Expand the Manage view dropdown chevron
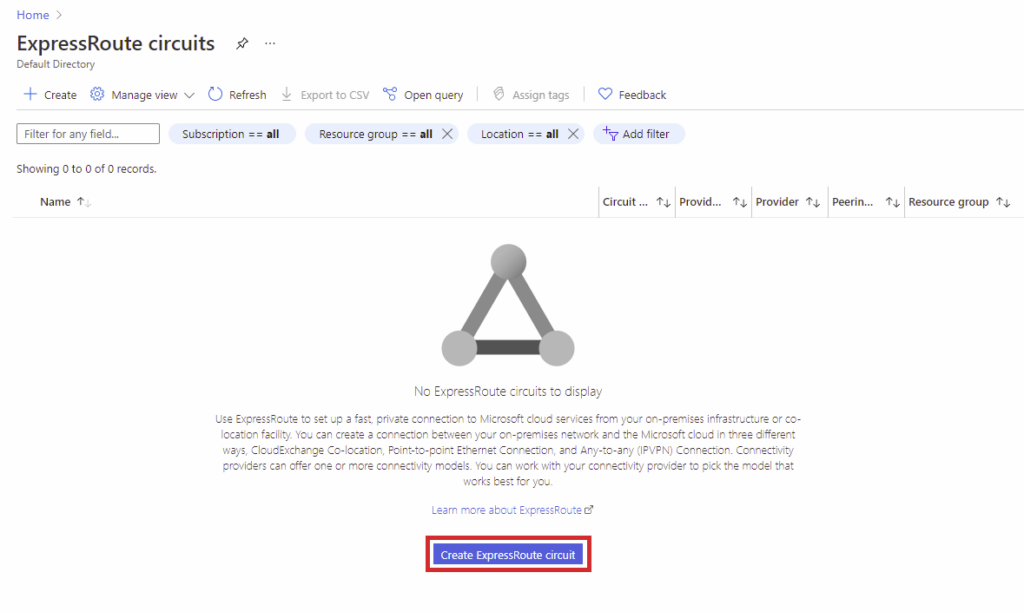The width and height of the screenshot is (1024, 612). pos(189,95)
